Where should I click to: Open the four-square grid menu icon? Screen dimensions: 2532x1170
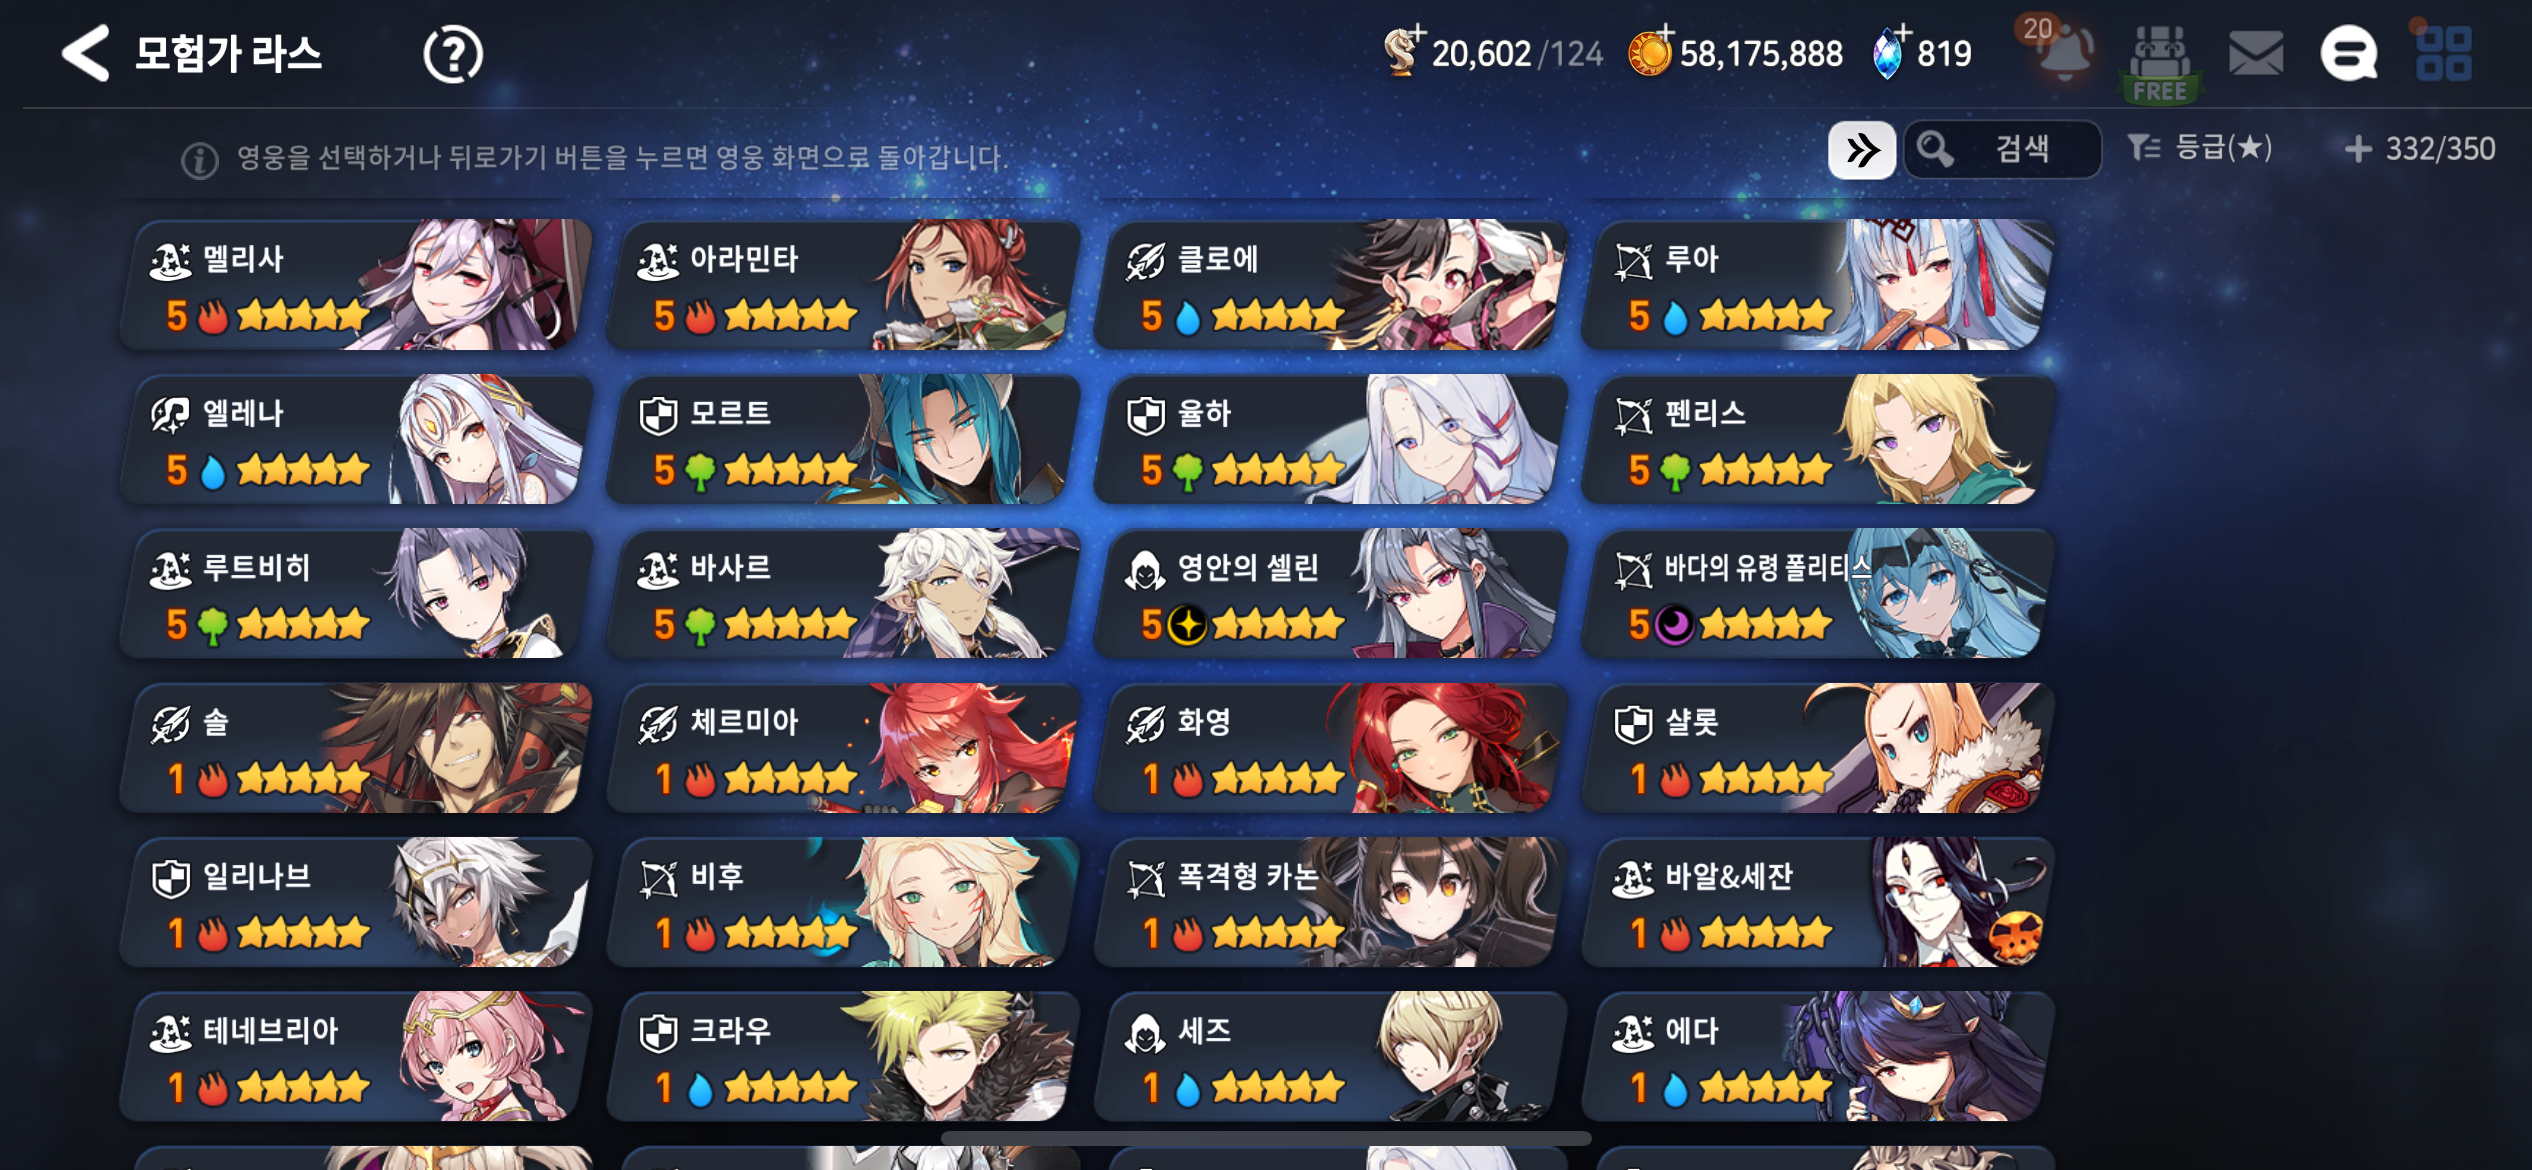2443,53
